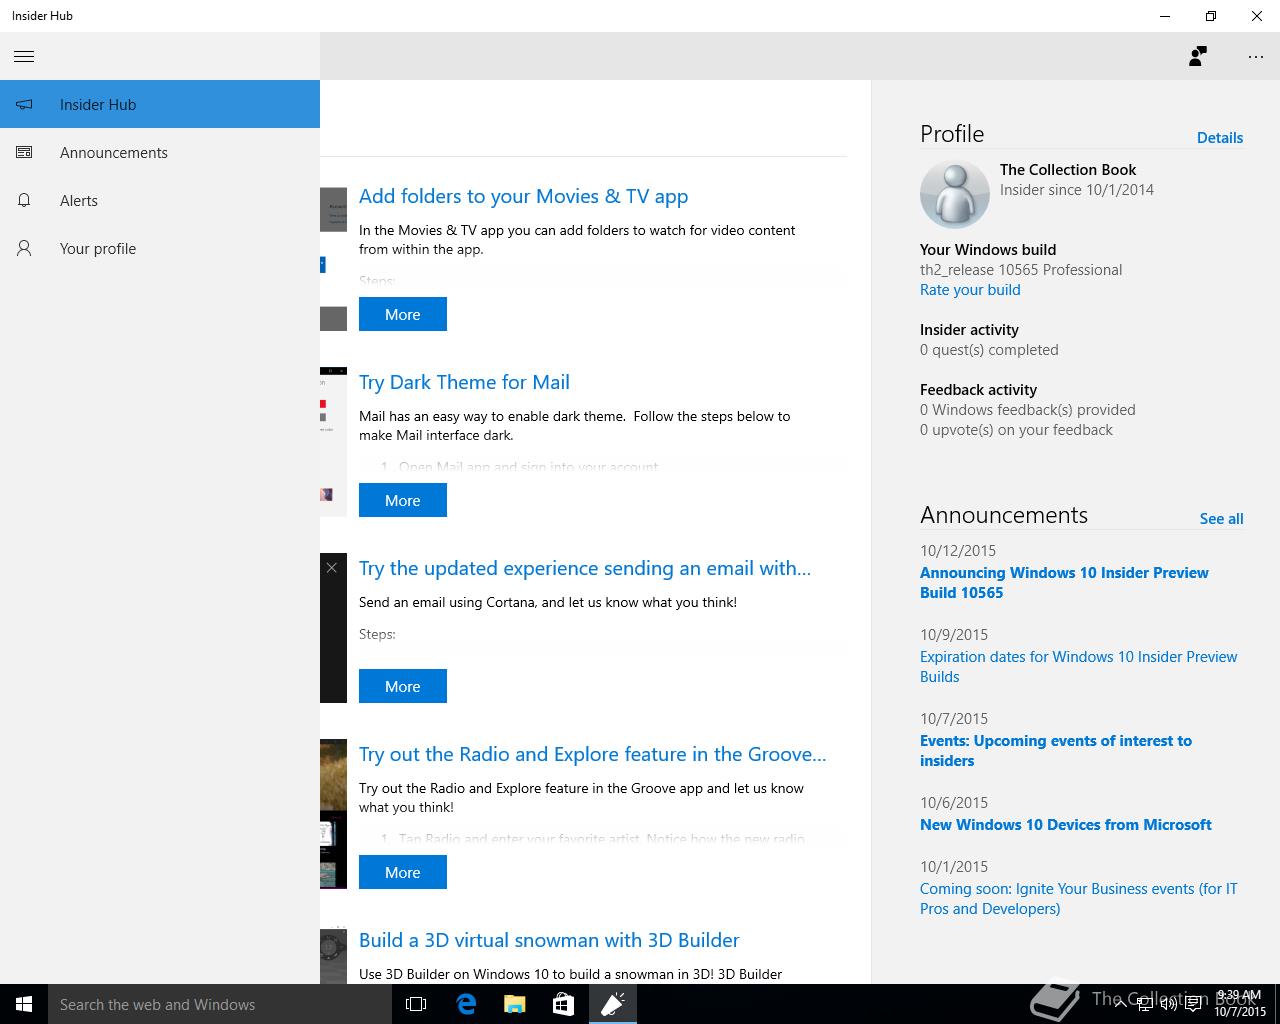The width and height of the screenshot is (1280, 1024).
Task: Click the Cortana email quest thumbnail
Action: pos(333,628)
